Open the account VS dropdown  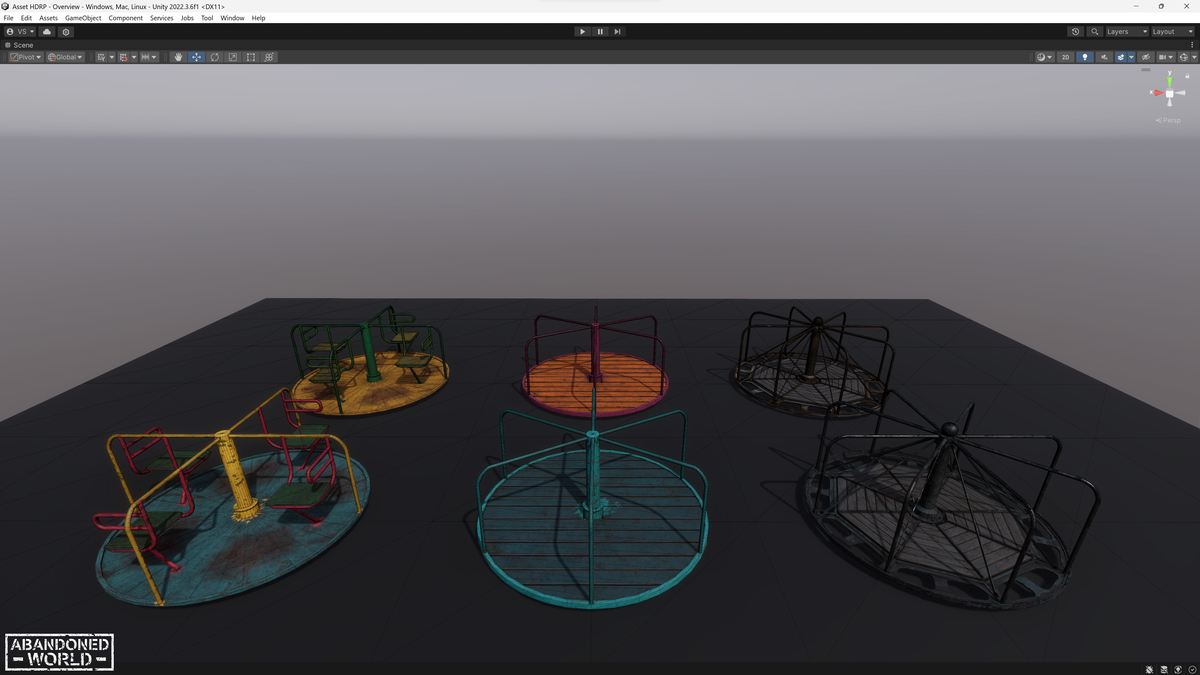pos(20,32)
